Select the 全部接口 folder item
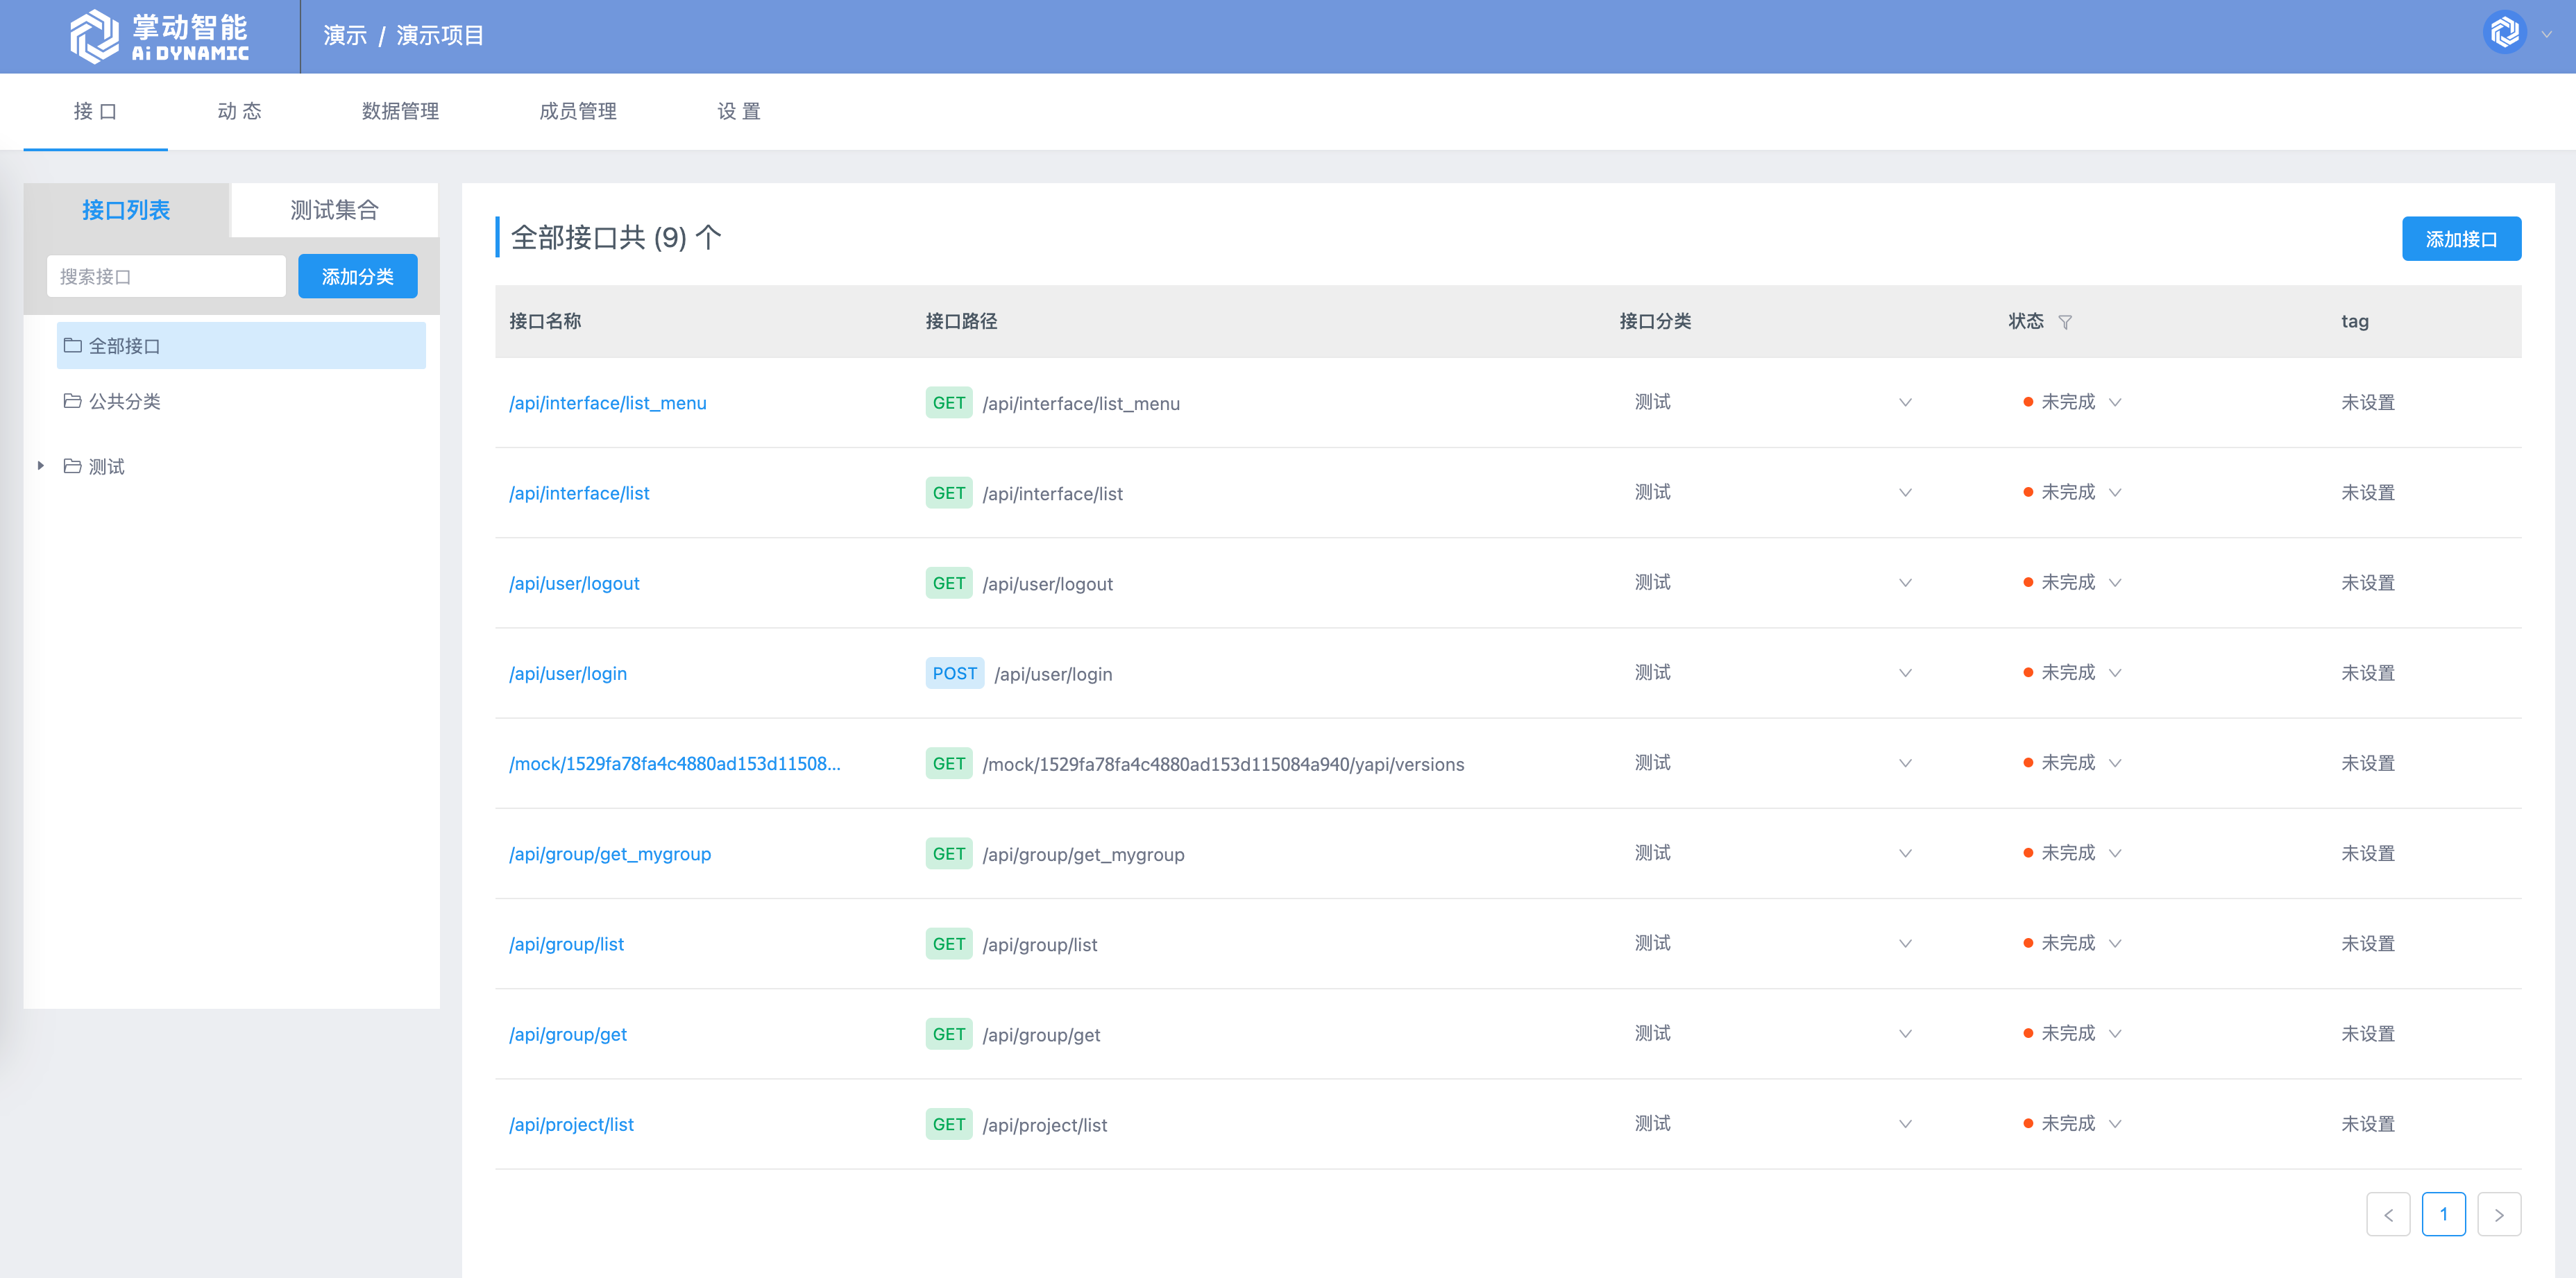2576x1278 pixels. (x=240, y=345)
